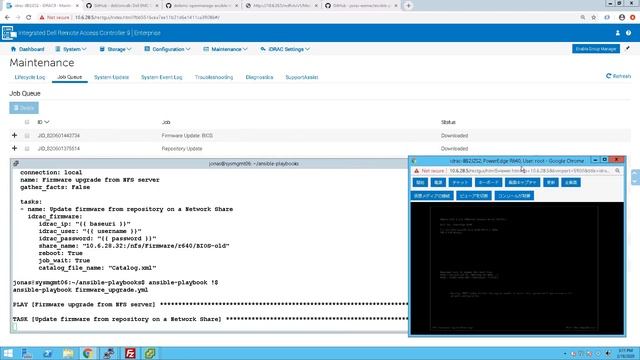The width and height of the screenshot is (640, 360).
Task: Select the text Firmware Update: BIOS
Action: 187,136
